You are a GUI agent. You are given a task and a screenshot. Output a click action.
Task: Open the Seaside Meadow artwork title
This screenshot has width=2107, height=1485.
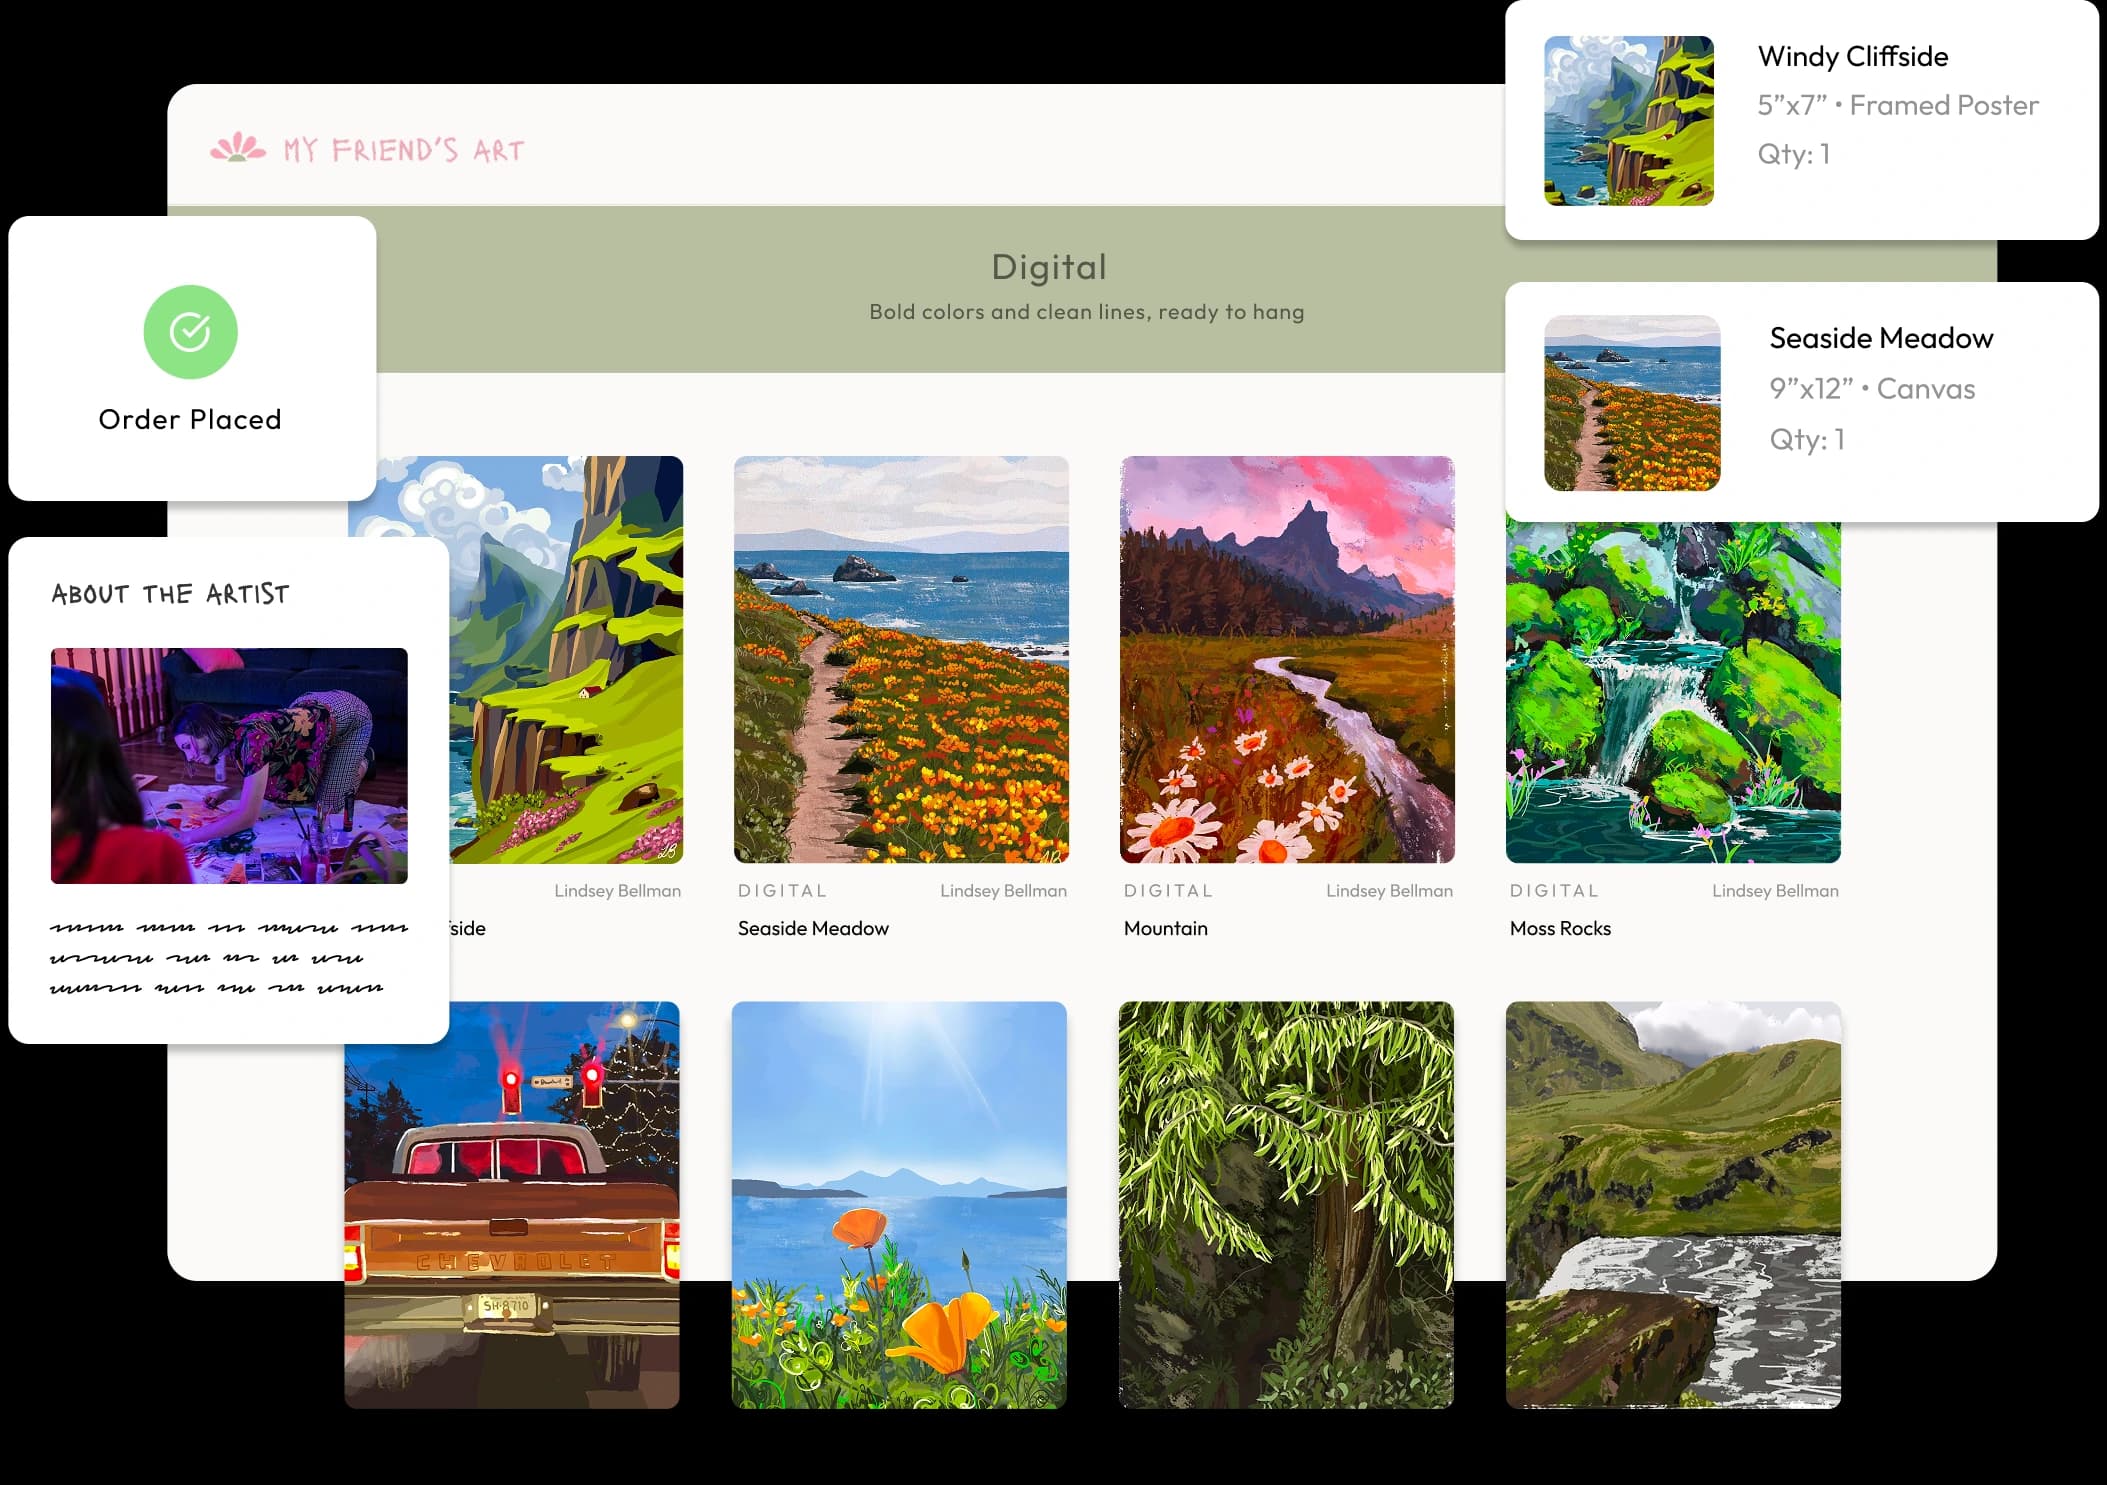pos(812,928)
